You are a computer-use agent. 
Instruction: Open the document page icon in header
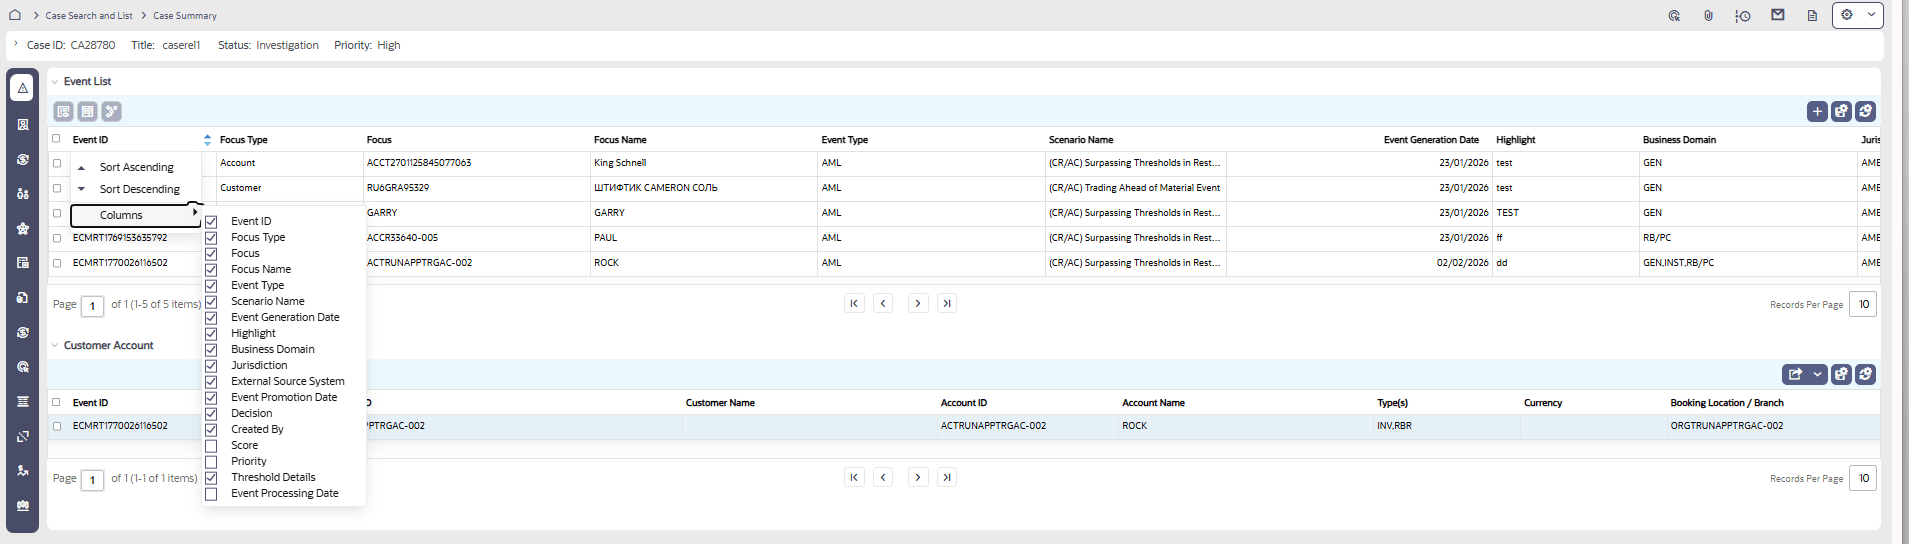[x=1811, y=16]
